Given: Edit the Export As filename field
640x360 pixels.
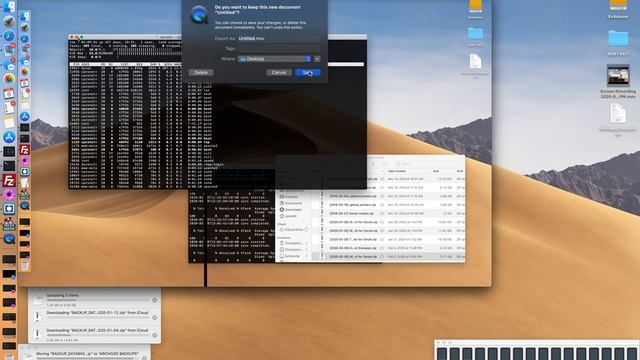Looking at the screenshot, I should 279,38.
